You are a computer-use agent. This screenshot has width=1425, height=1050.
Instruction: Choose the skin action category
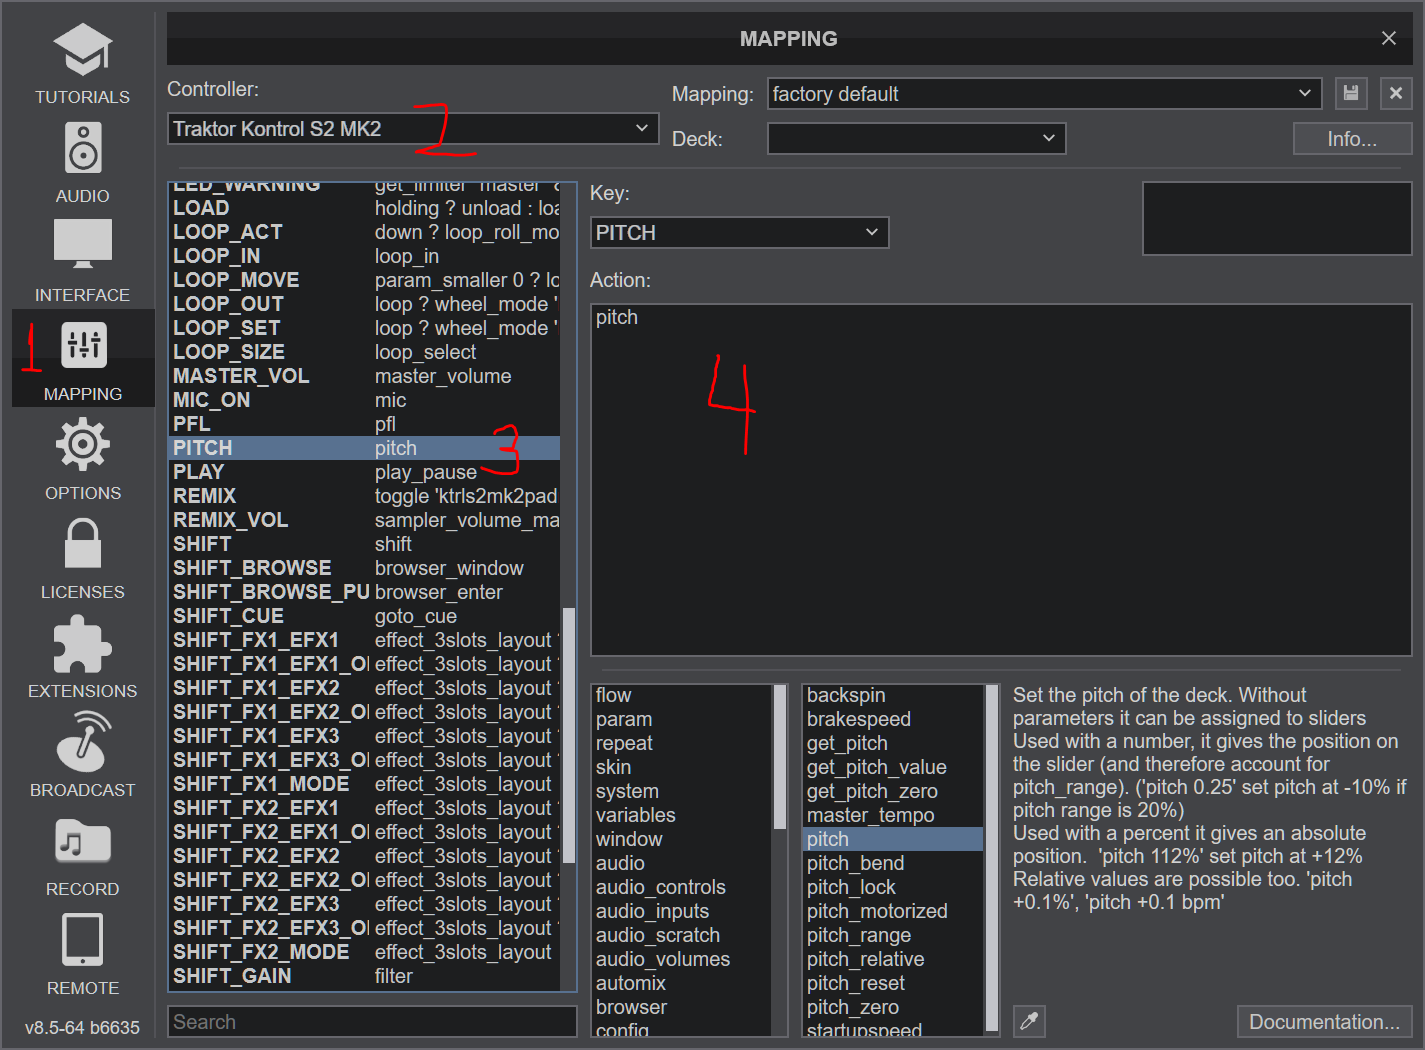pos(683,767)
